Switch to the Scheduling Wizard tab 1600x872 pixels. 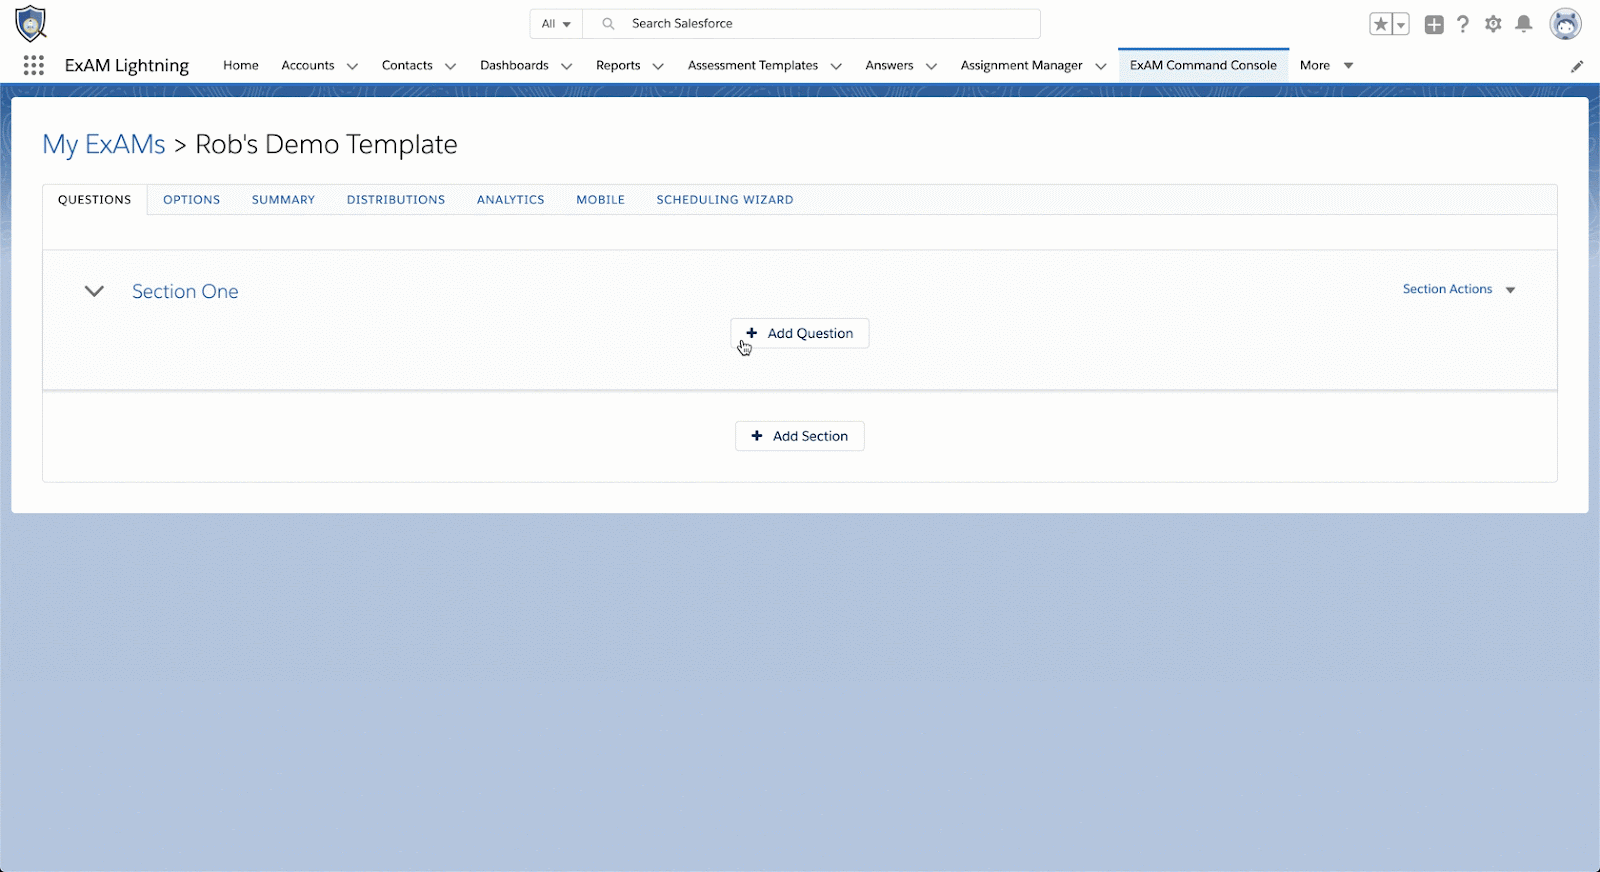point(725,200)
